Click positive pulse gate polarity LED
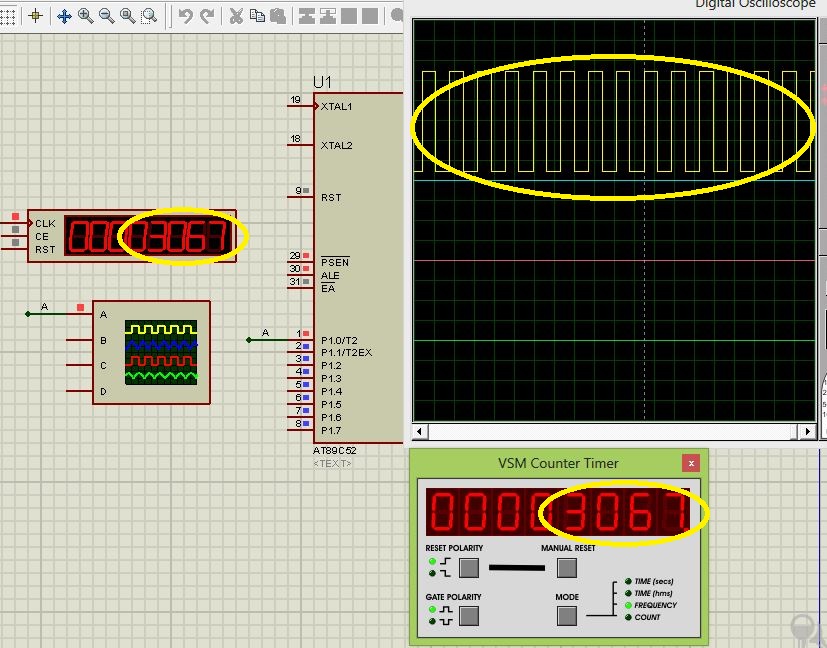 point(432,610)
